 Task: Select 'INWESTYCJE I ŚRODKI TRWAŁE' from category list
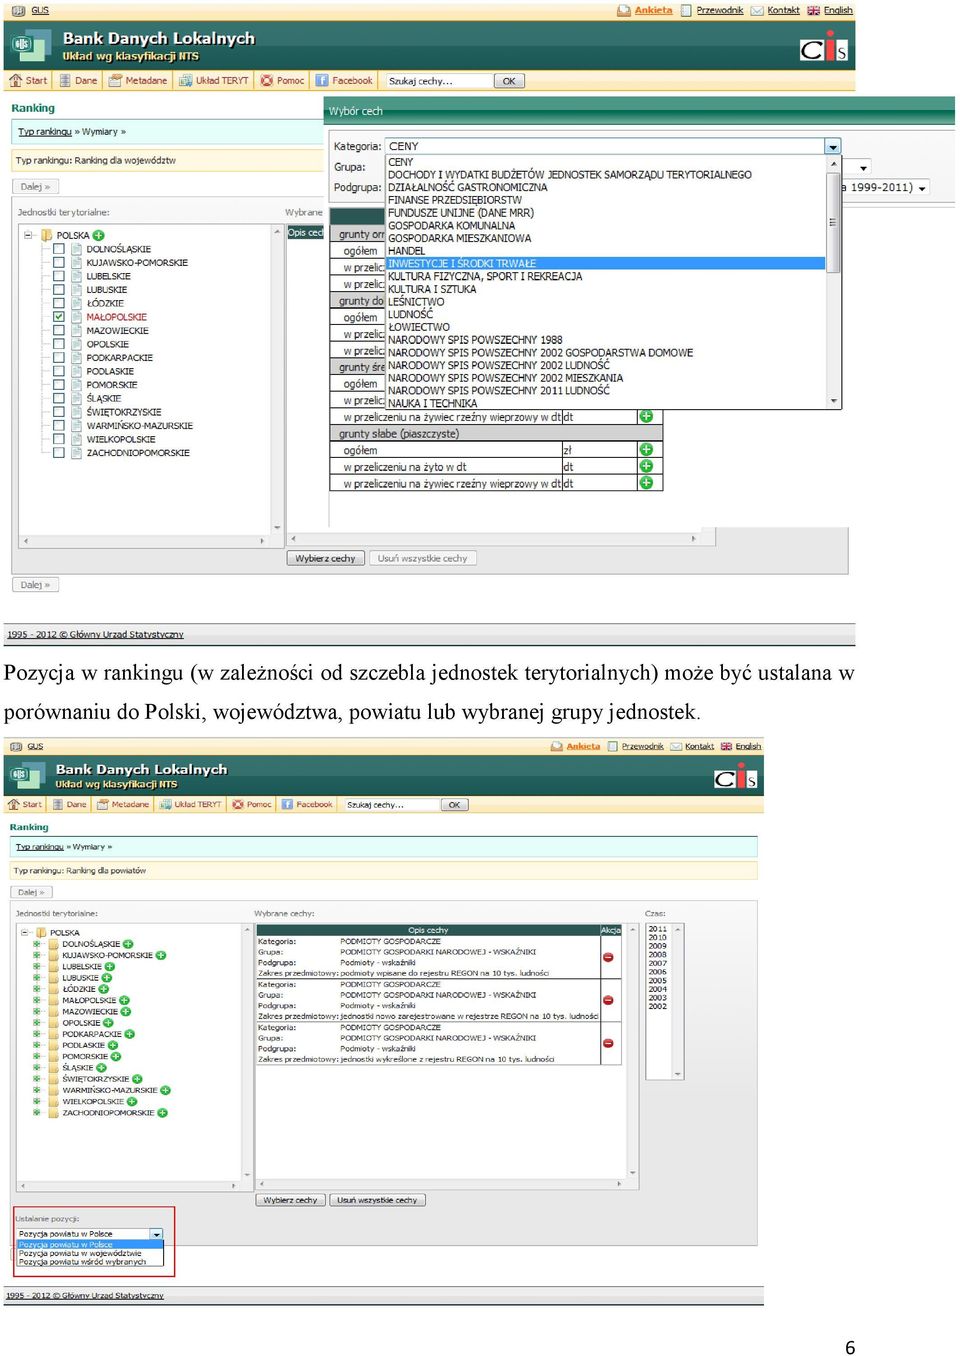(x=605, y=264)
